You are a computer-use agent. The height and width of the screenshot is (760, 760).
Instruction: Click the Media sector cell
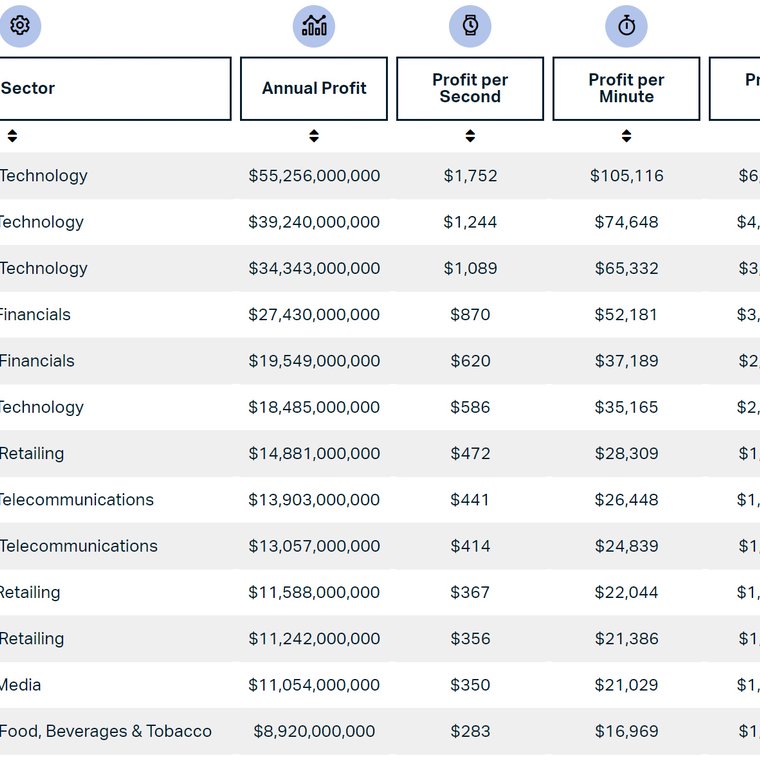pos(20,685)
